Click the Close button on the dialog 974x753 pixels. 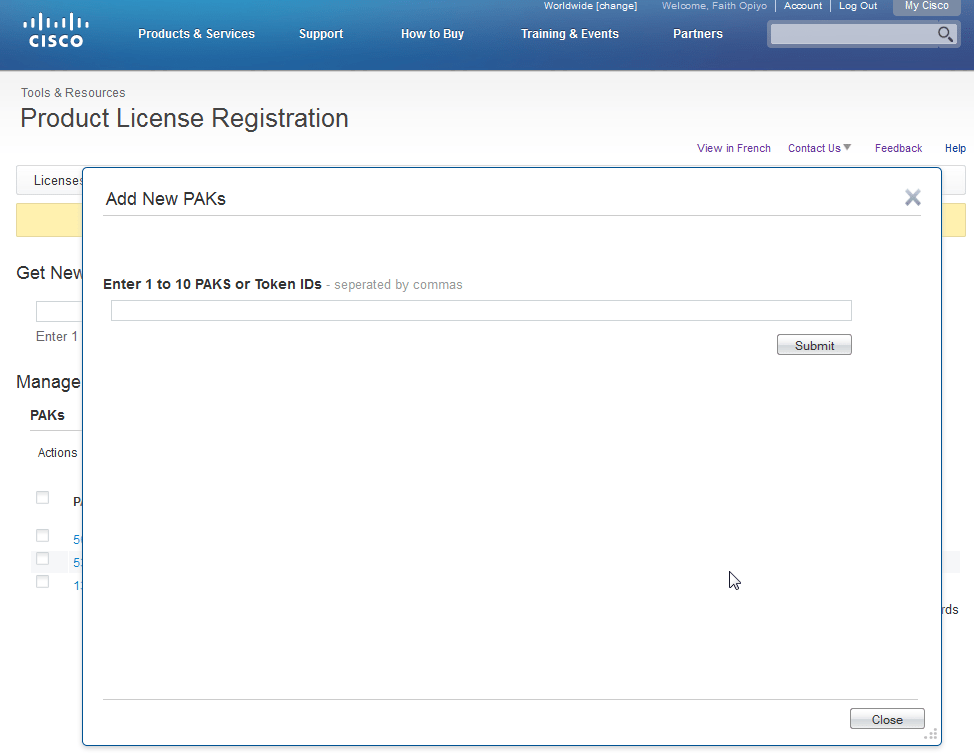[886, 718]
